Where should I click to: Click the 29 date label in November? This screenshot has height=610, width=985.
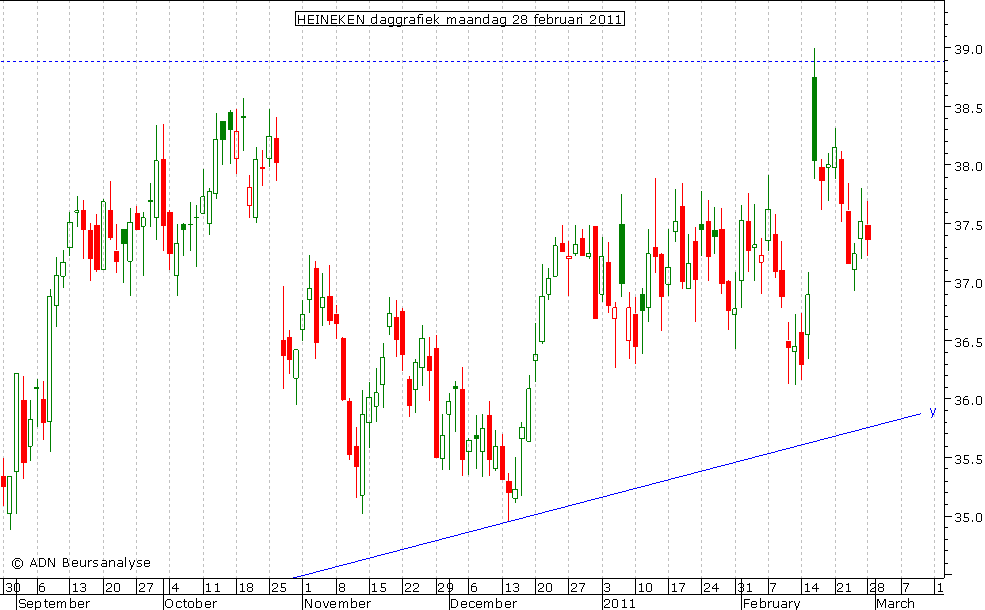[x=445, y=587]
